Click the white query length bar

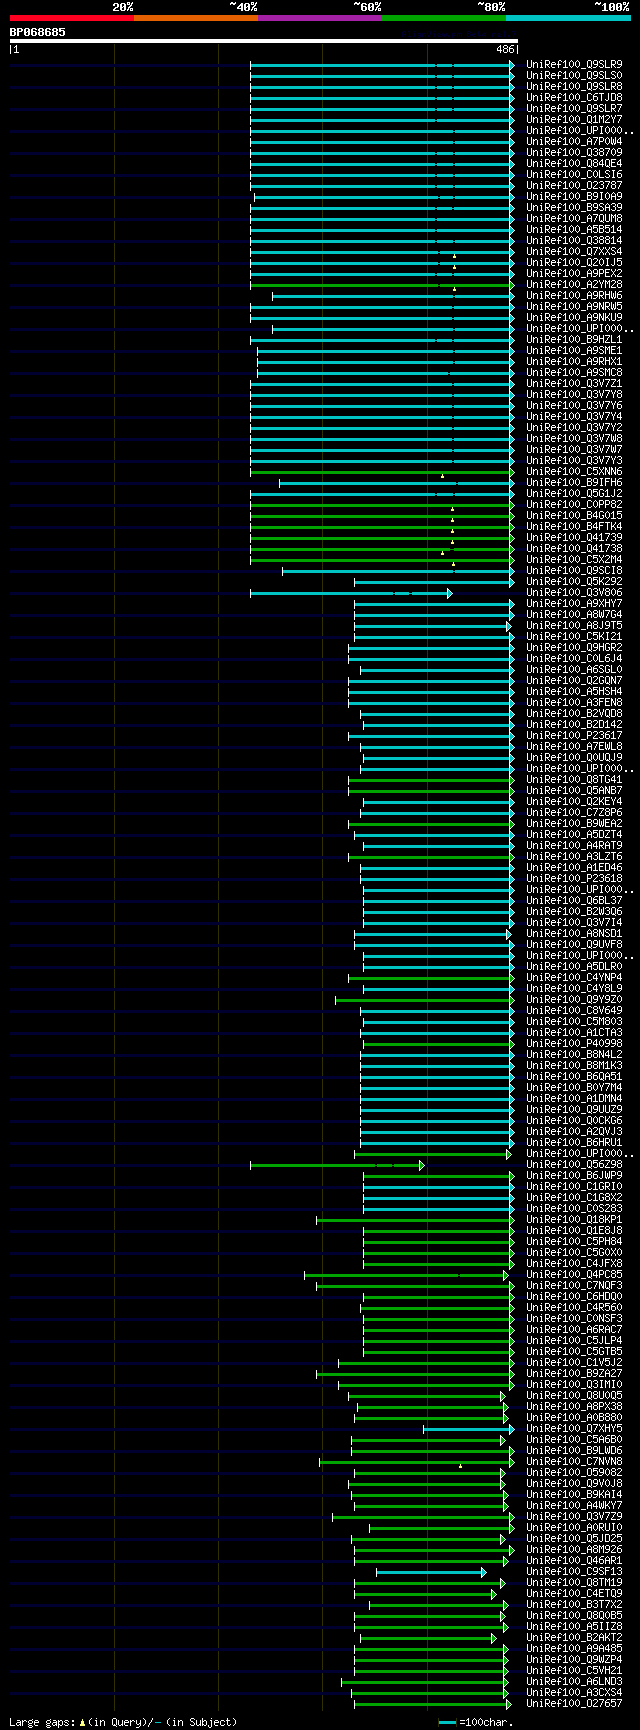[x=264, y=41]
